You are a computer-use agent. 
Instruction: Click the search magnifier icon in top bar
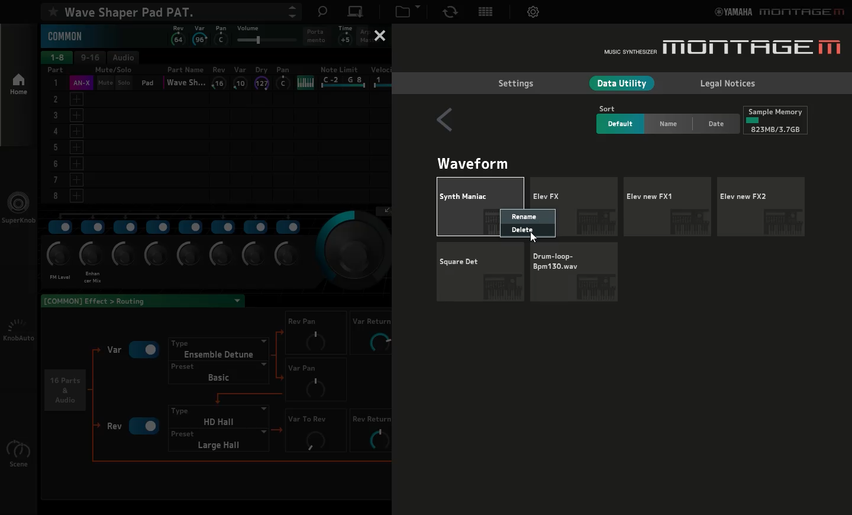pos(322,12)
